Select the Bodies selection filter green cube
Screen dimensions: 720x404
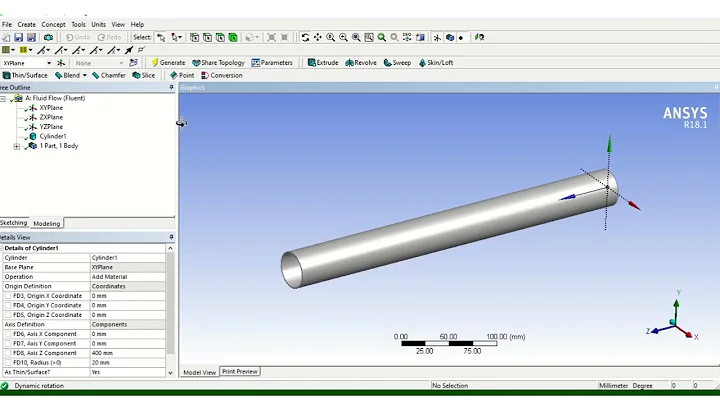point(233,37)
